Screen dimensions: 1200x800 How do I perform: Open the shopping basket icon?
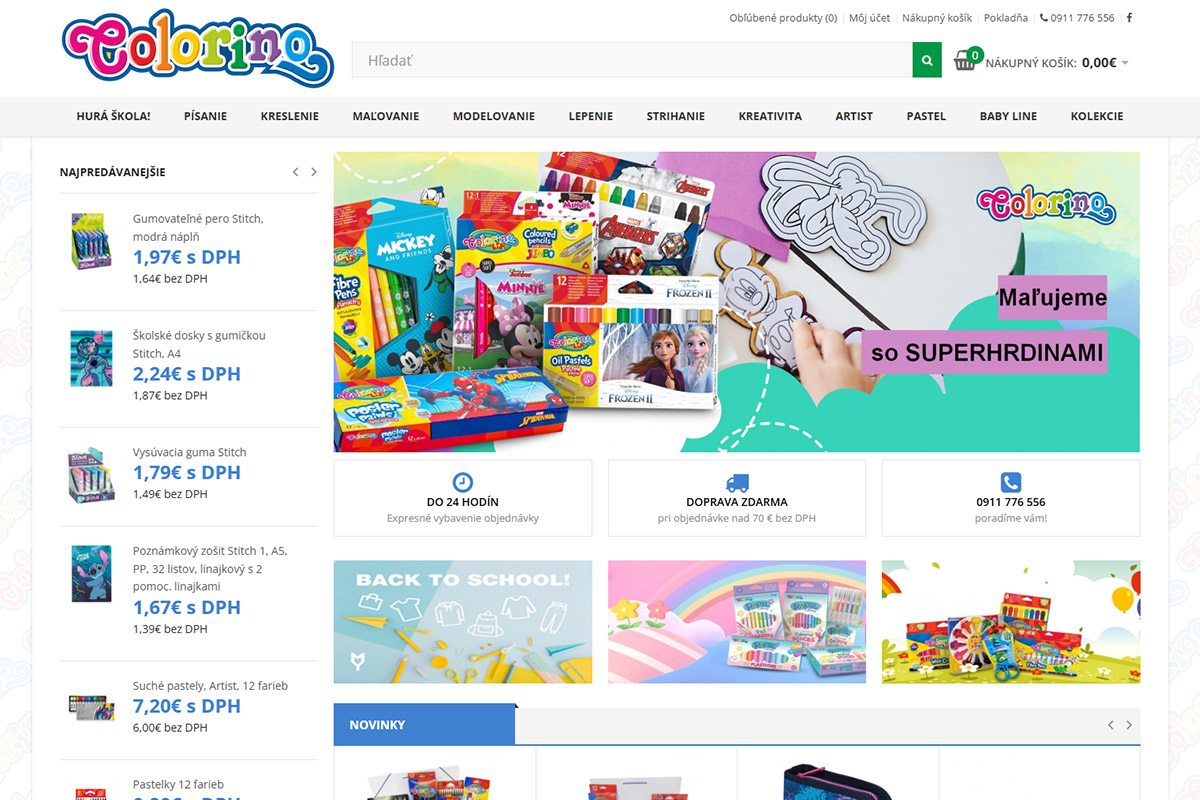tap(965, 61)
